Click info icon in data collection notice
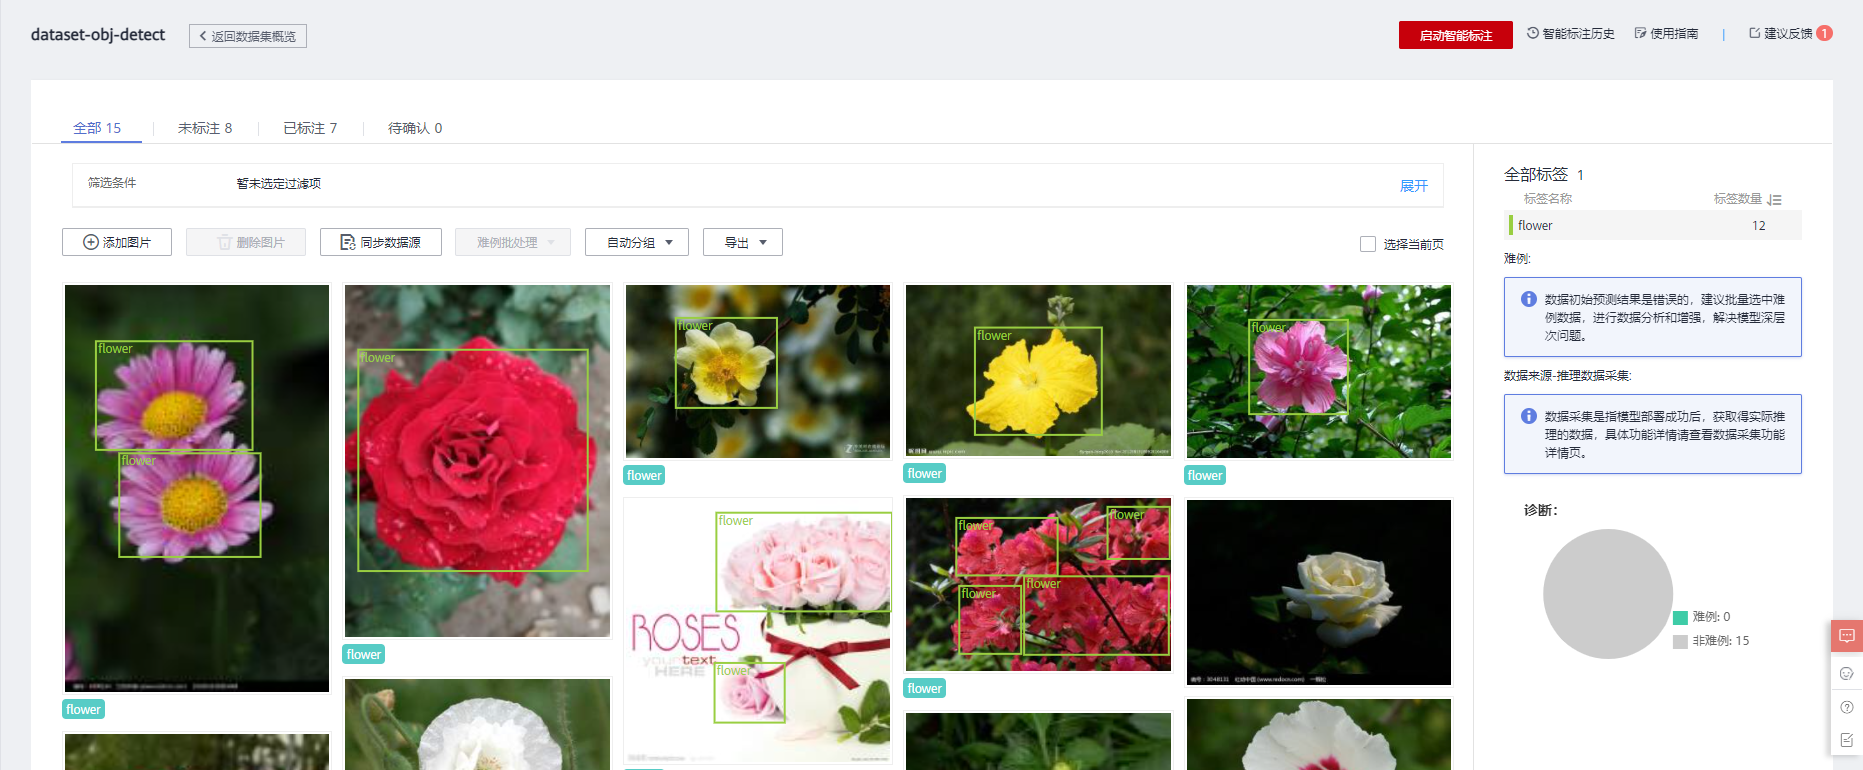Viewport: 1863px width, 770px height. click(1529, 416)
